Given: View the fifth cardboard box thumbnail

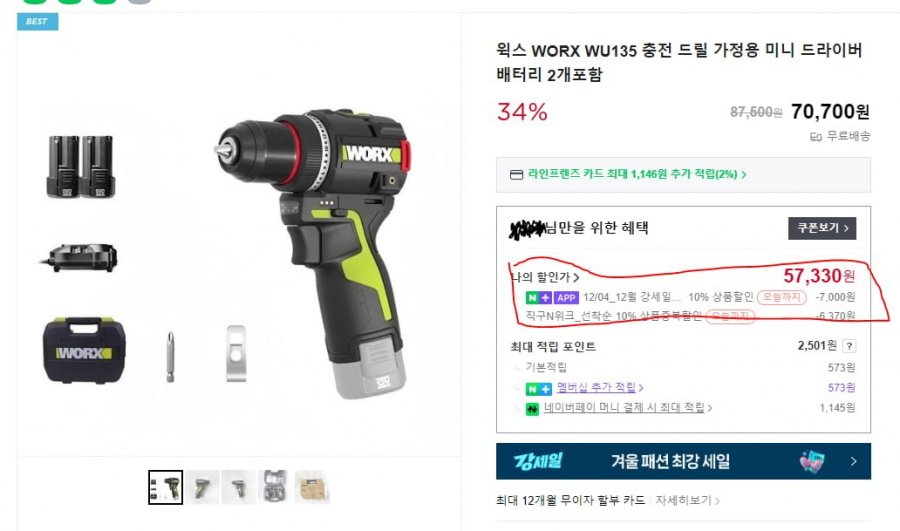Looking at the screenshot, I should point(312,487).
